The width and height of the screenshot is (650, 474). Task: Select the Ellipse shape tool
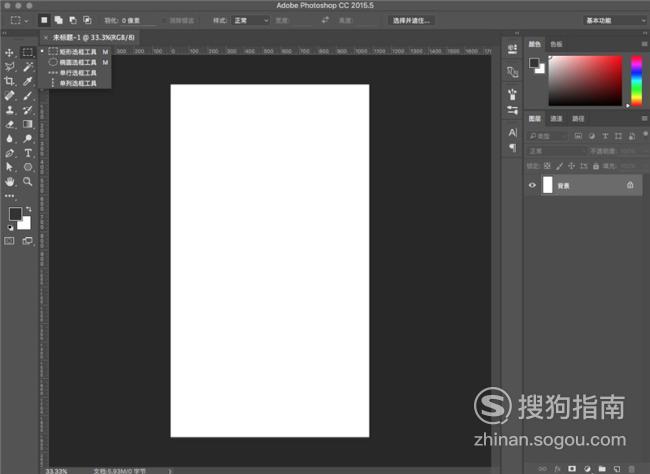point(28,167)
